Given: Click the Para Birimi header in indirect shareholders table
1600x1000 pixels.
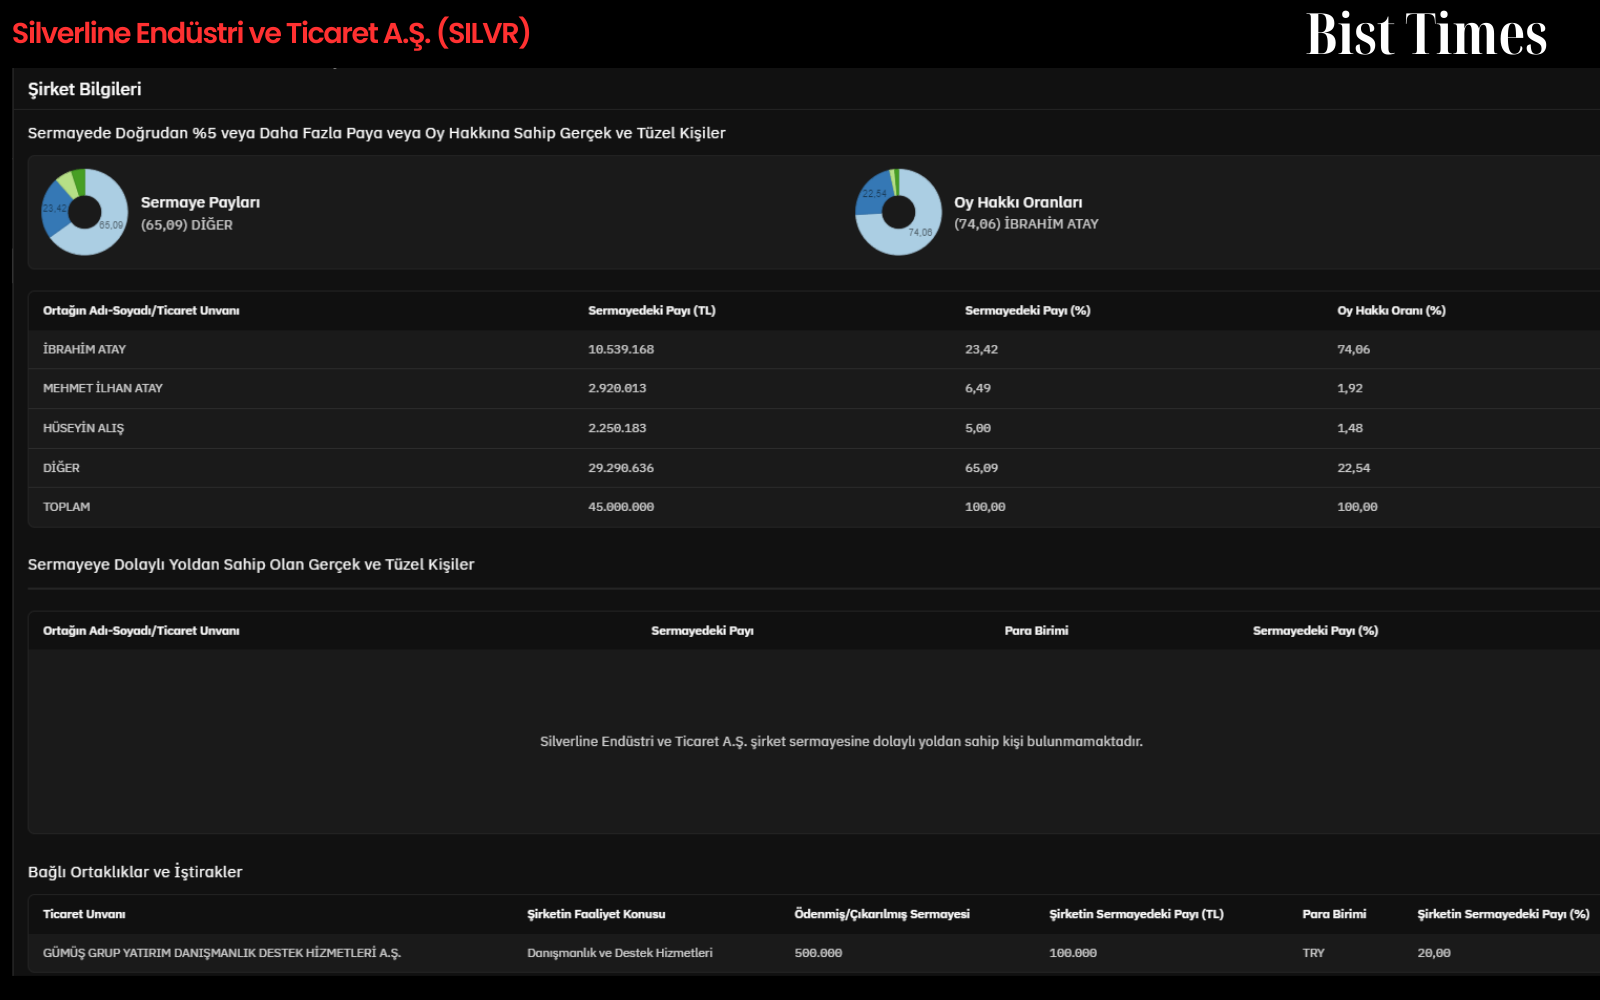Looking at the screenshot, I should (x=1037, y=631).
